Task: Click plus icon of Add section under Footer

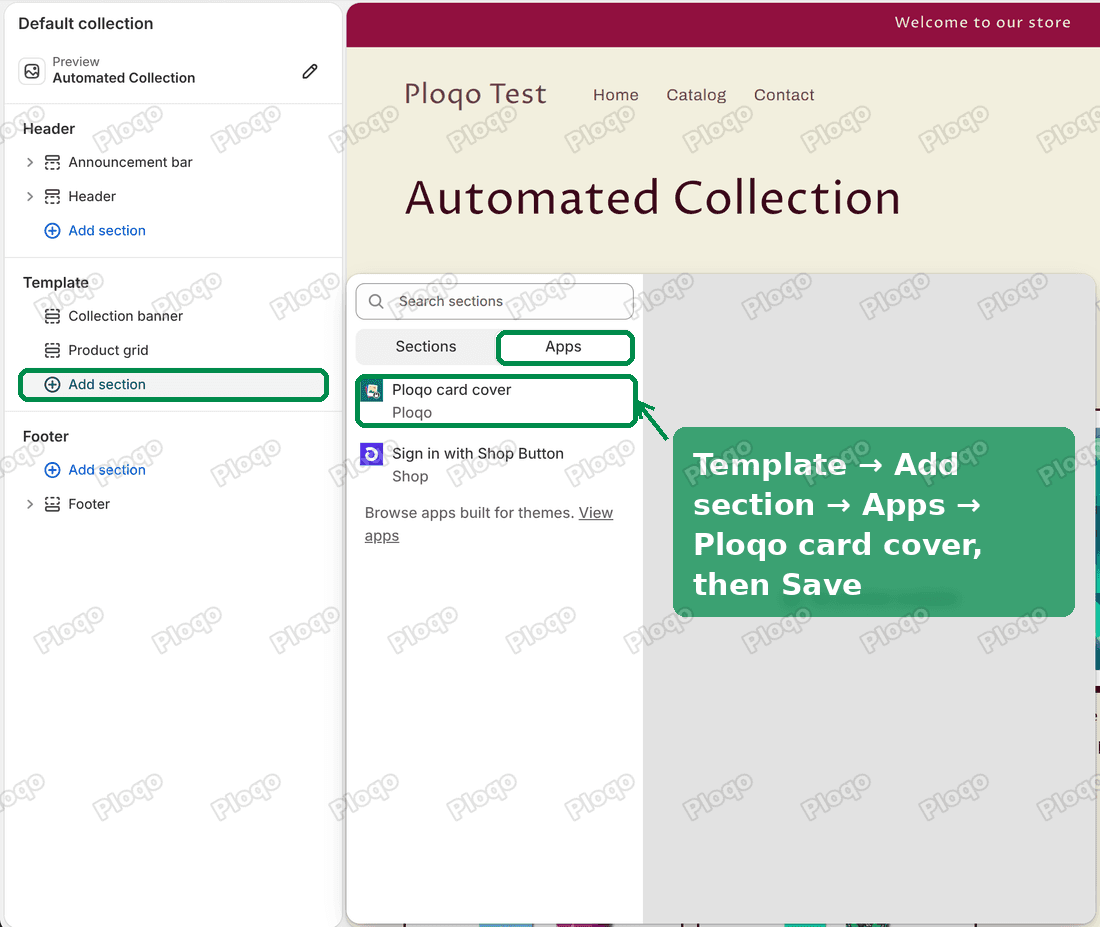Action: [x=52, y=470]
